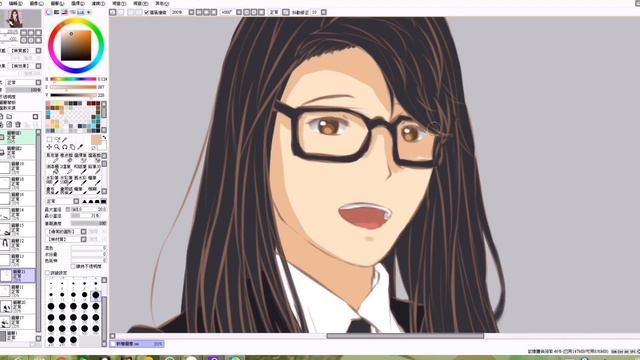Image resolution: width=640 pixels, height=360 pixels.
Task: Open the 画材效果 effect dropdown
Action: pos(25,66)
